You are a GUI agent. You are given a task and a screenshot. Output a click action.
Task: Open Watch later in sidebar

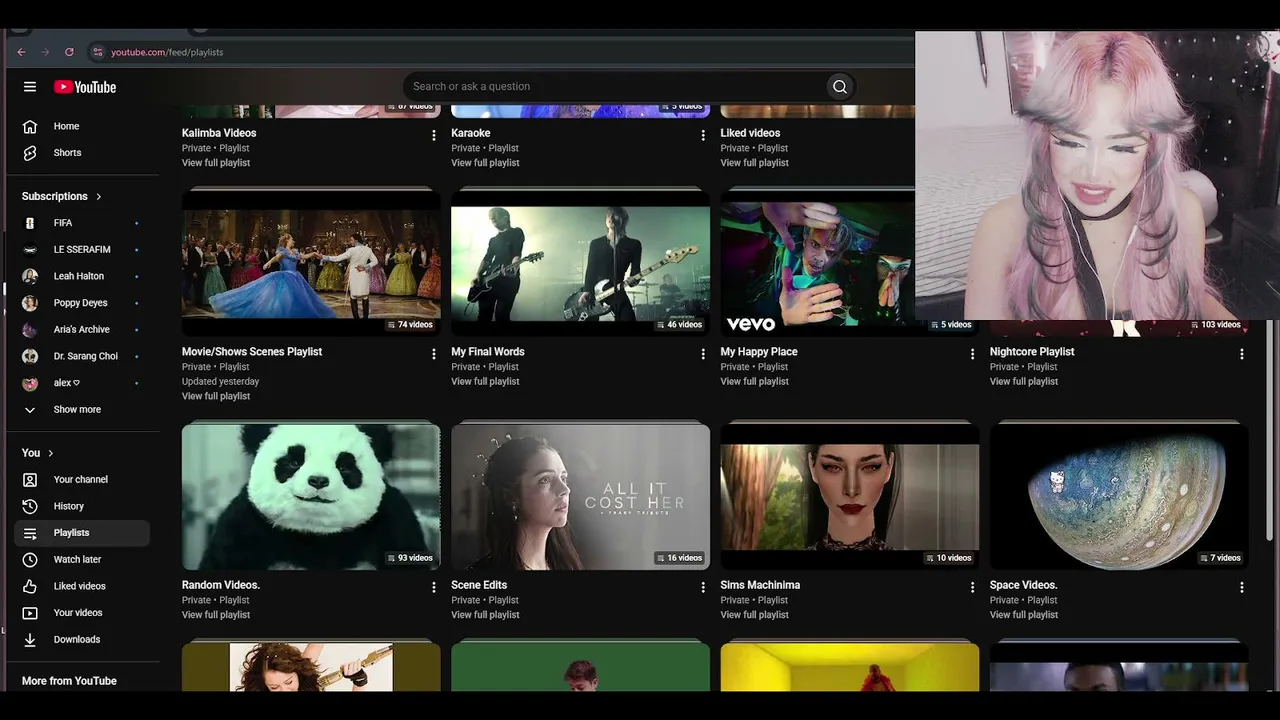coord(82,560)
